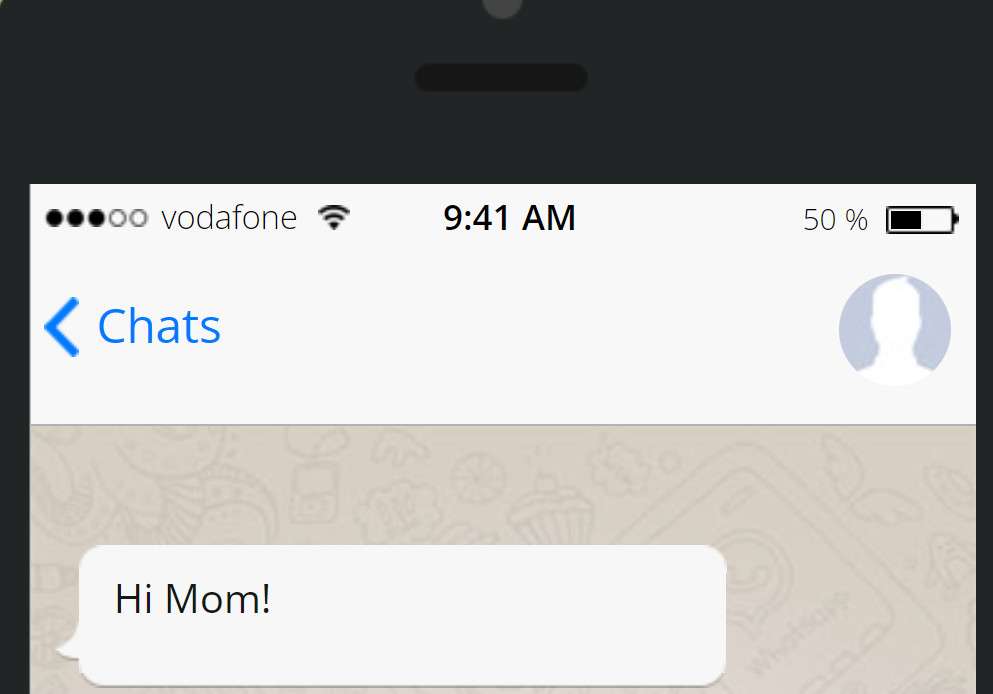Go back to the Chats list
Image resolution: width=993 pixels, height=694 pixels.
[x=158, y=327]
